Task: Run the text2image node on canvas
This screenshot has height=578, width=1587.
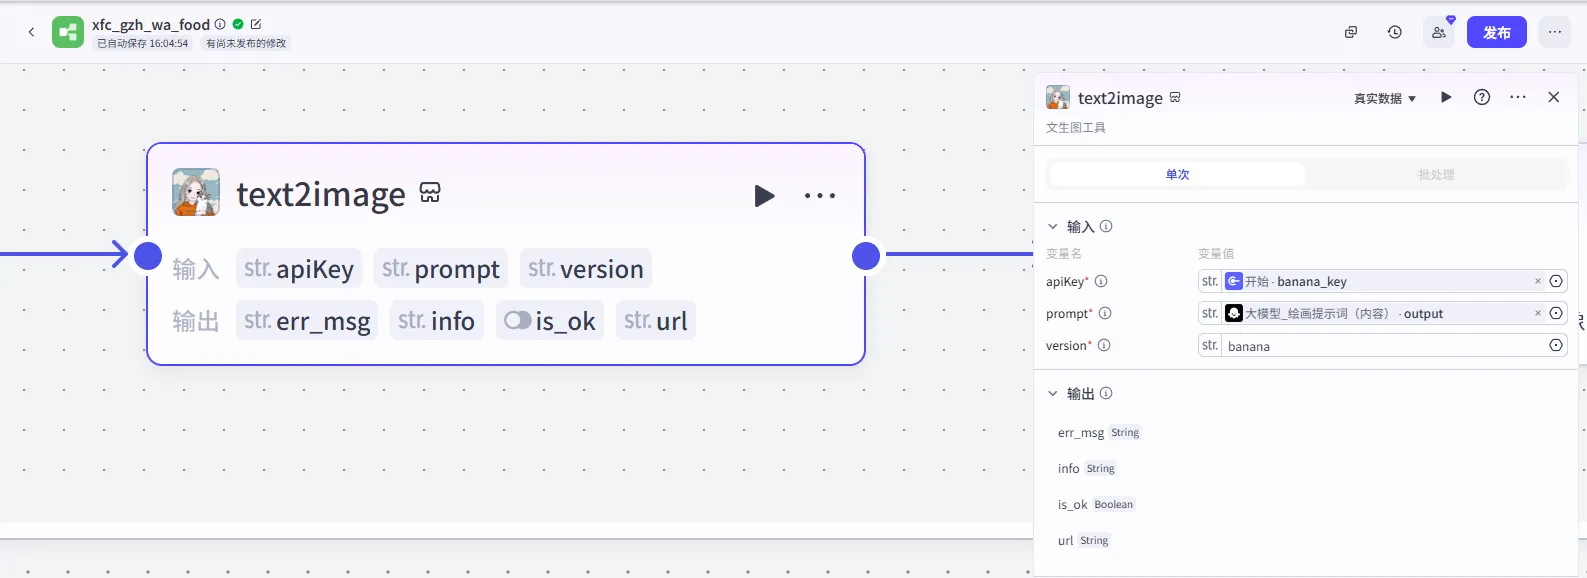Action: point(764,196)
